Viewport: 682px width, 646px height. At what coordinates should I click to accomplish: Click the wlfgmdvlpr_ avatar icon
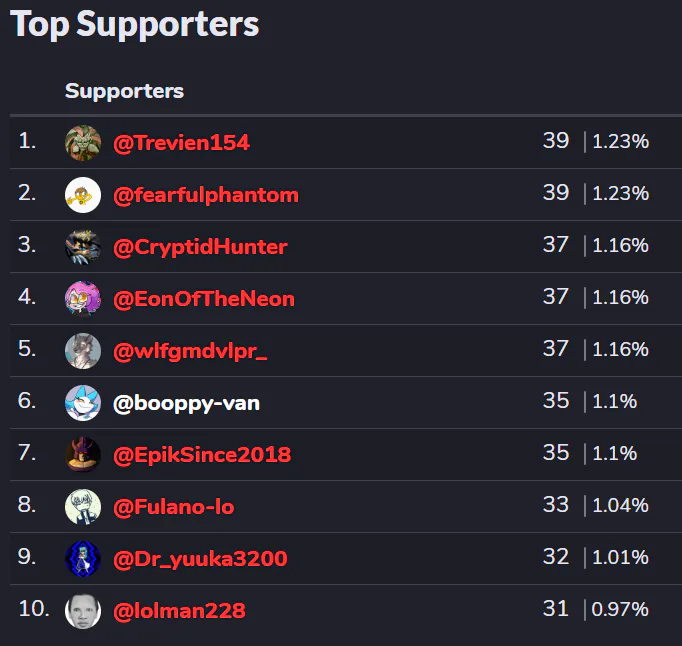point(83,351)
